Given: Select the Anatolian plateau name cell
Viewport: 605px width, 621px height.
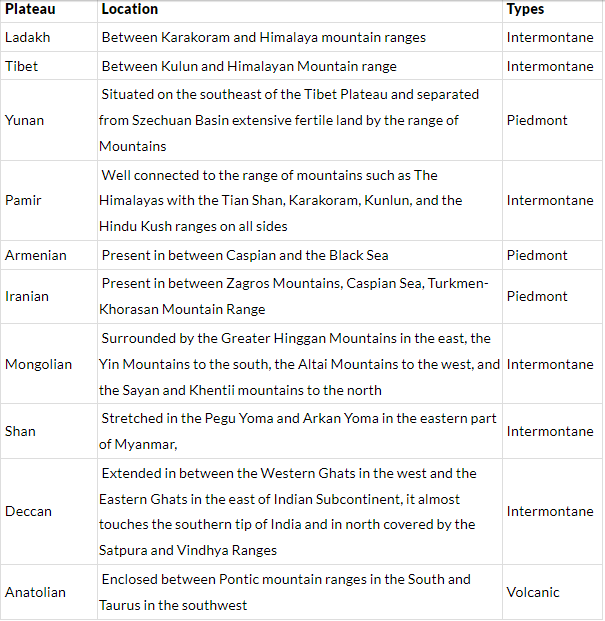Looking at the screenshot, I should pos(36,592).
